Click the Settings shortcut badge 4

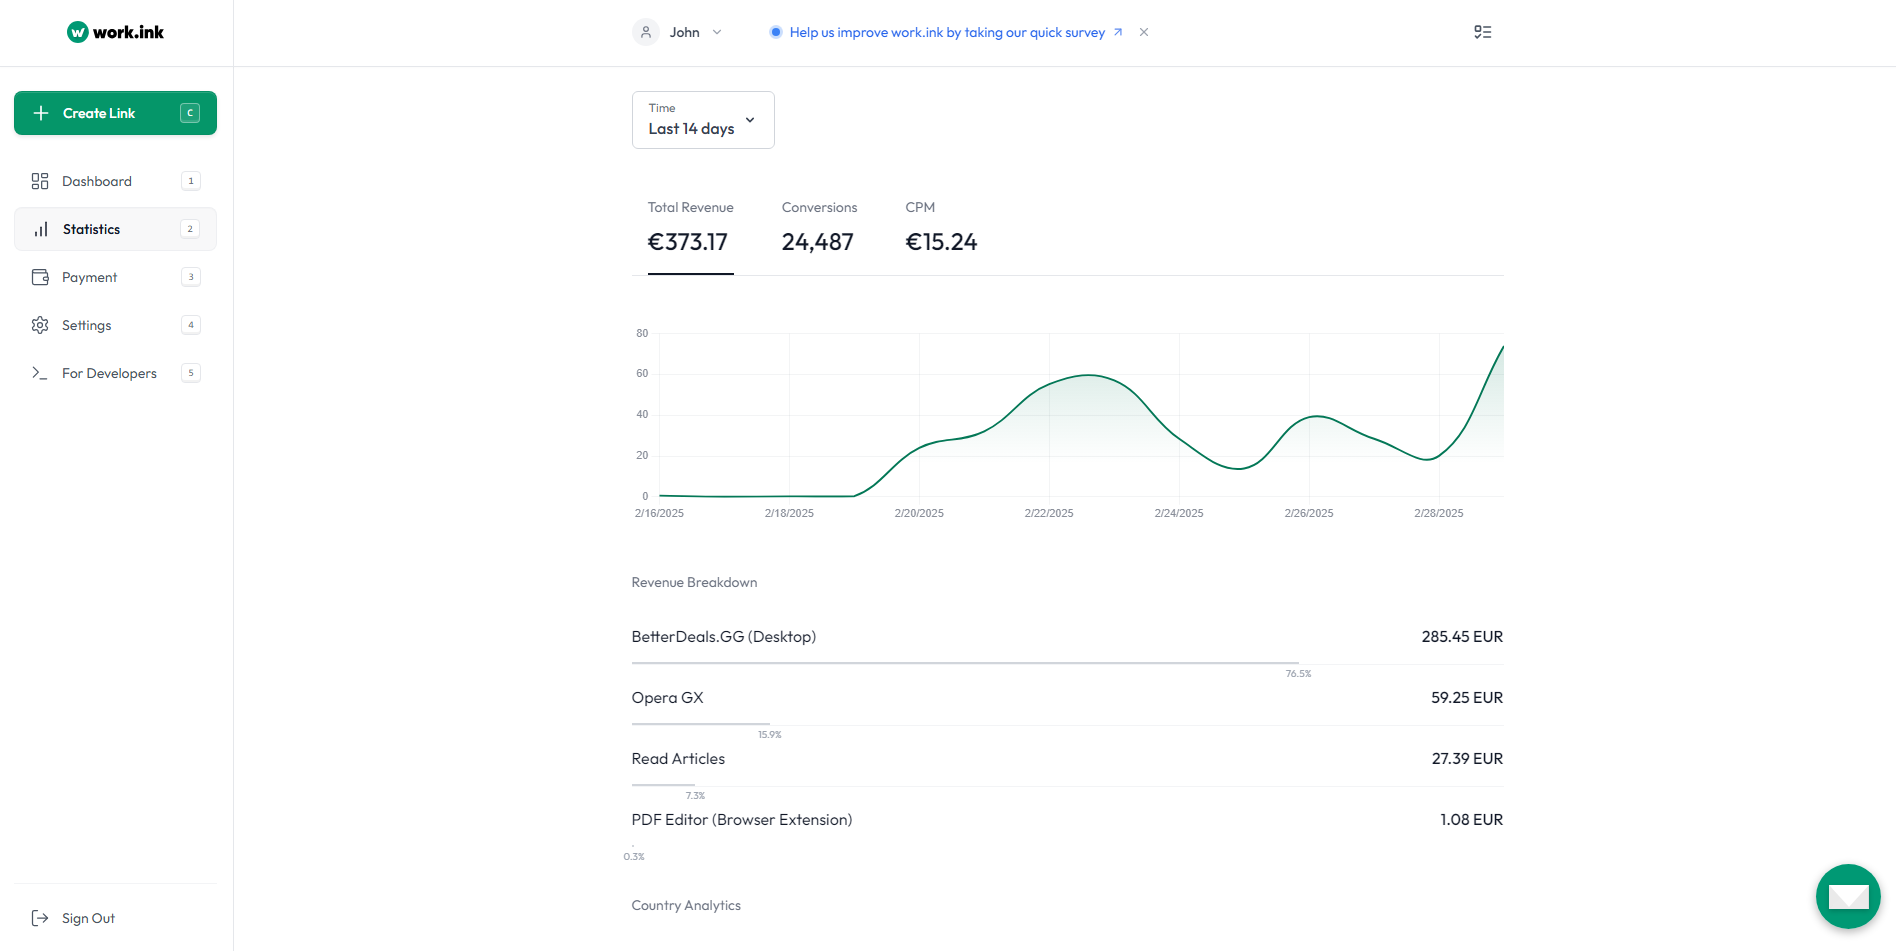pos(191,325)
